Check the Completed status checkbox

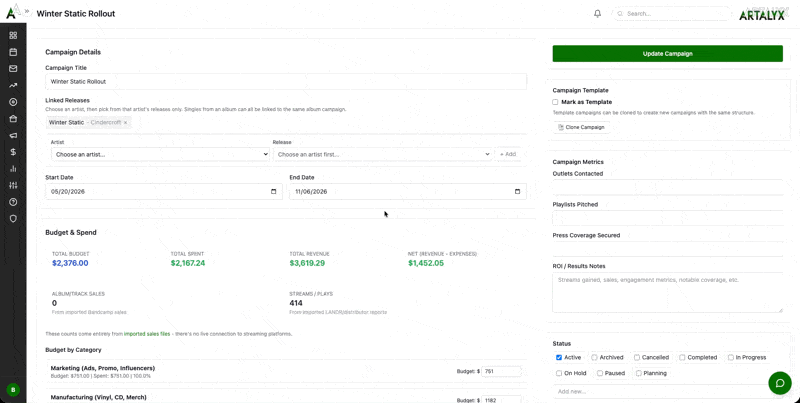[x=682, y=358]
